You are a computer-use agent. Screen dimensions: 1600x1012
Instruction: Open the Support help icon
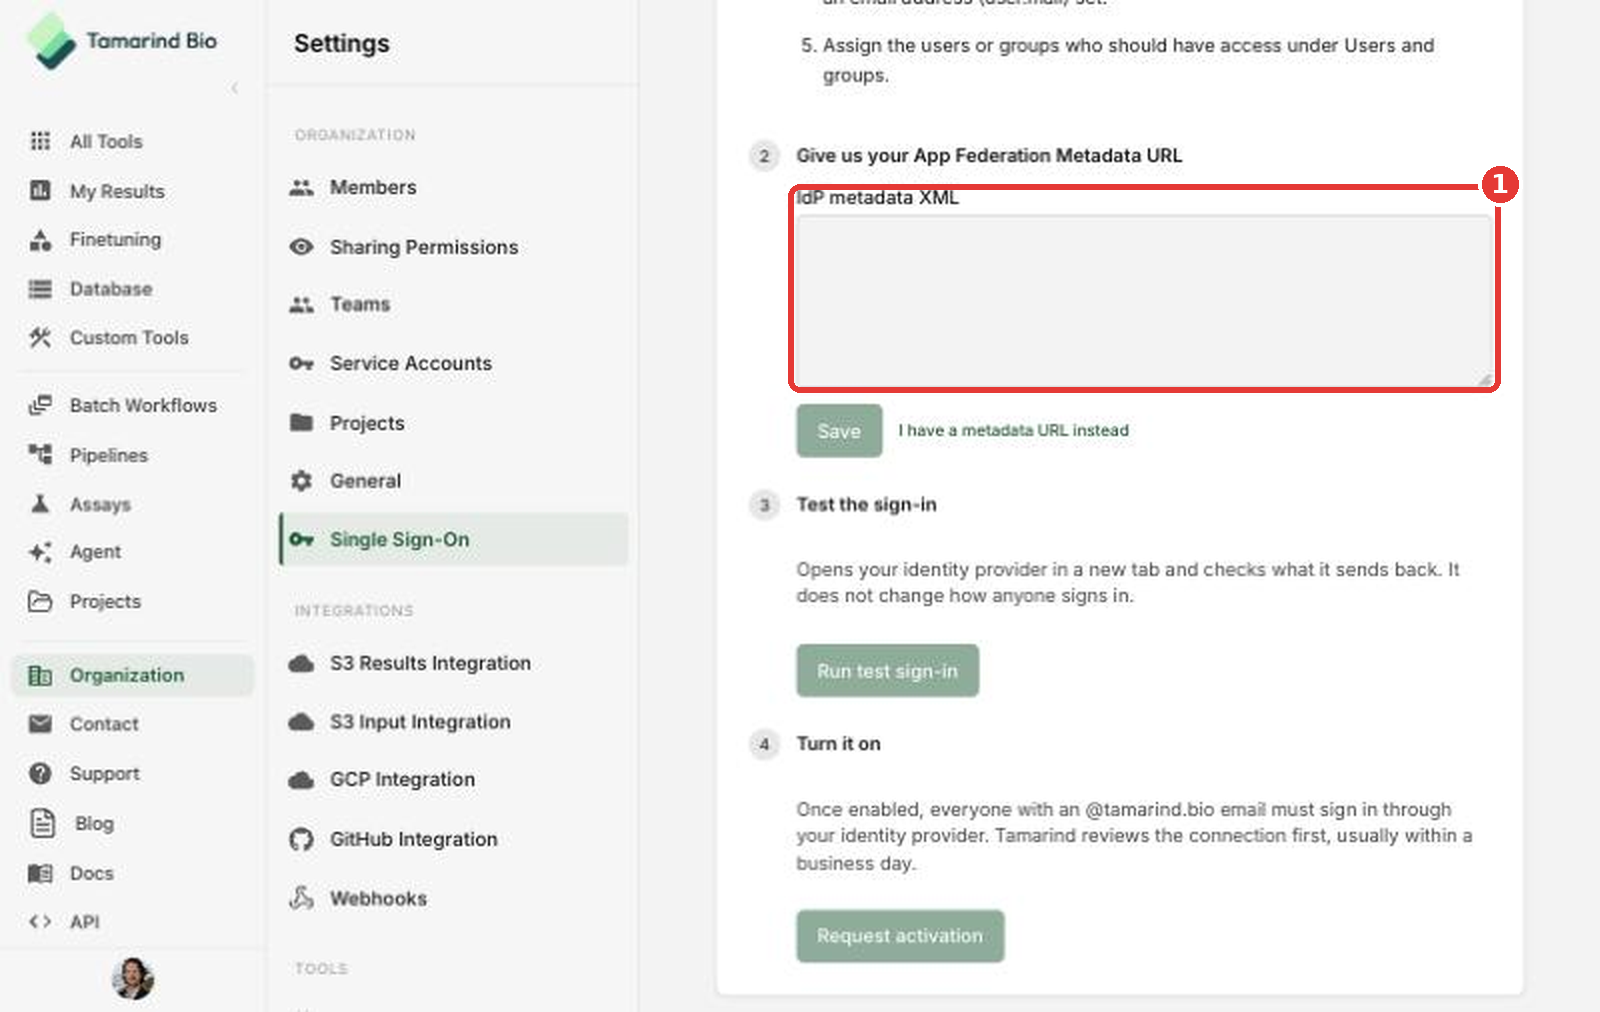coord(40,773)
